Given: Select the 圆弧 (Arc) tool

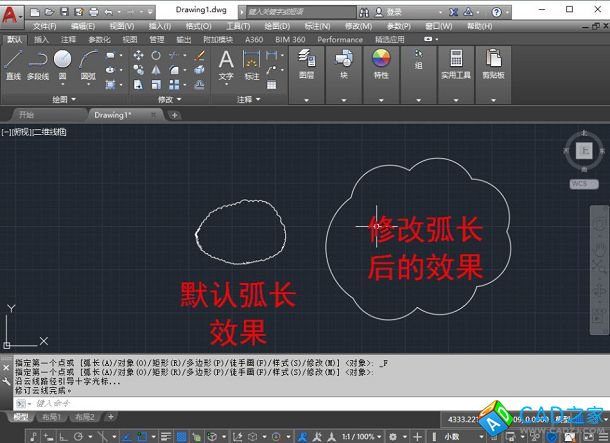Looking at the screenshot, I should coord(88,62).
